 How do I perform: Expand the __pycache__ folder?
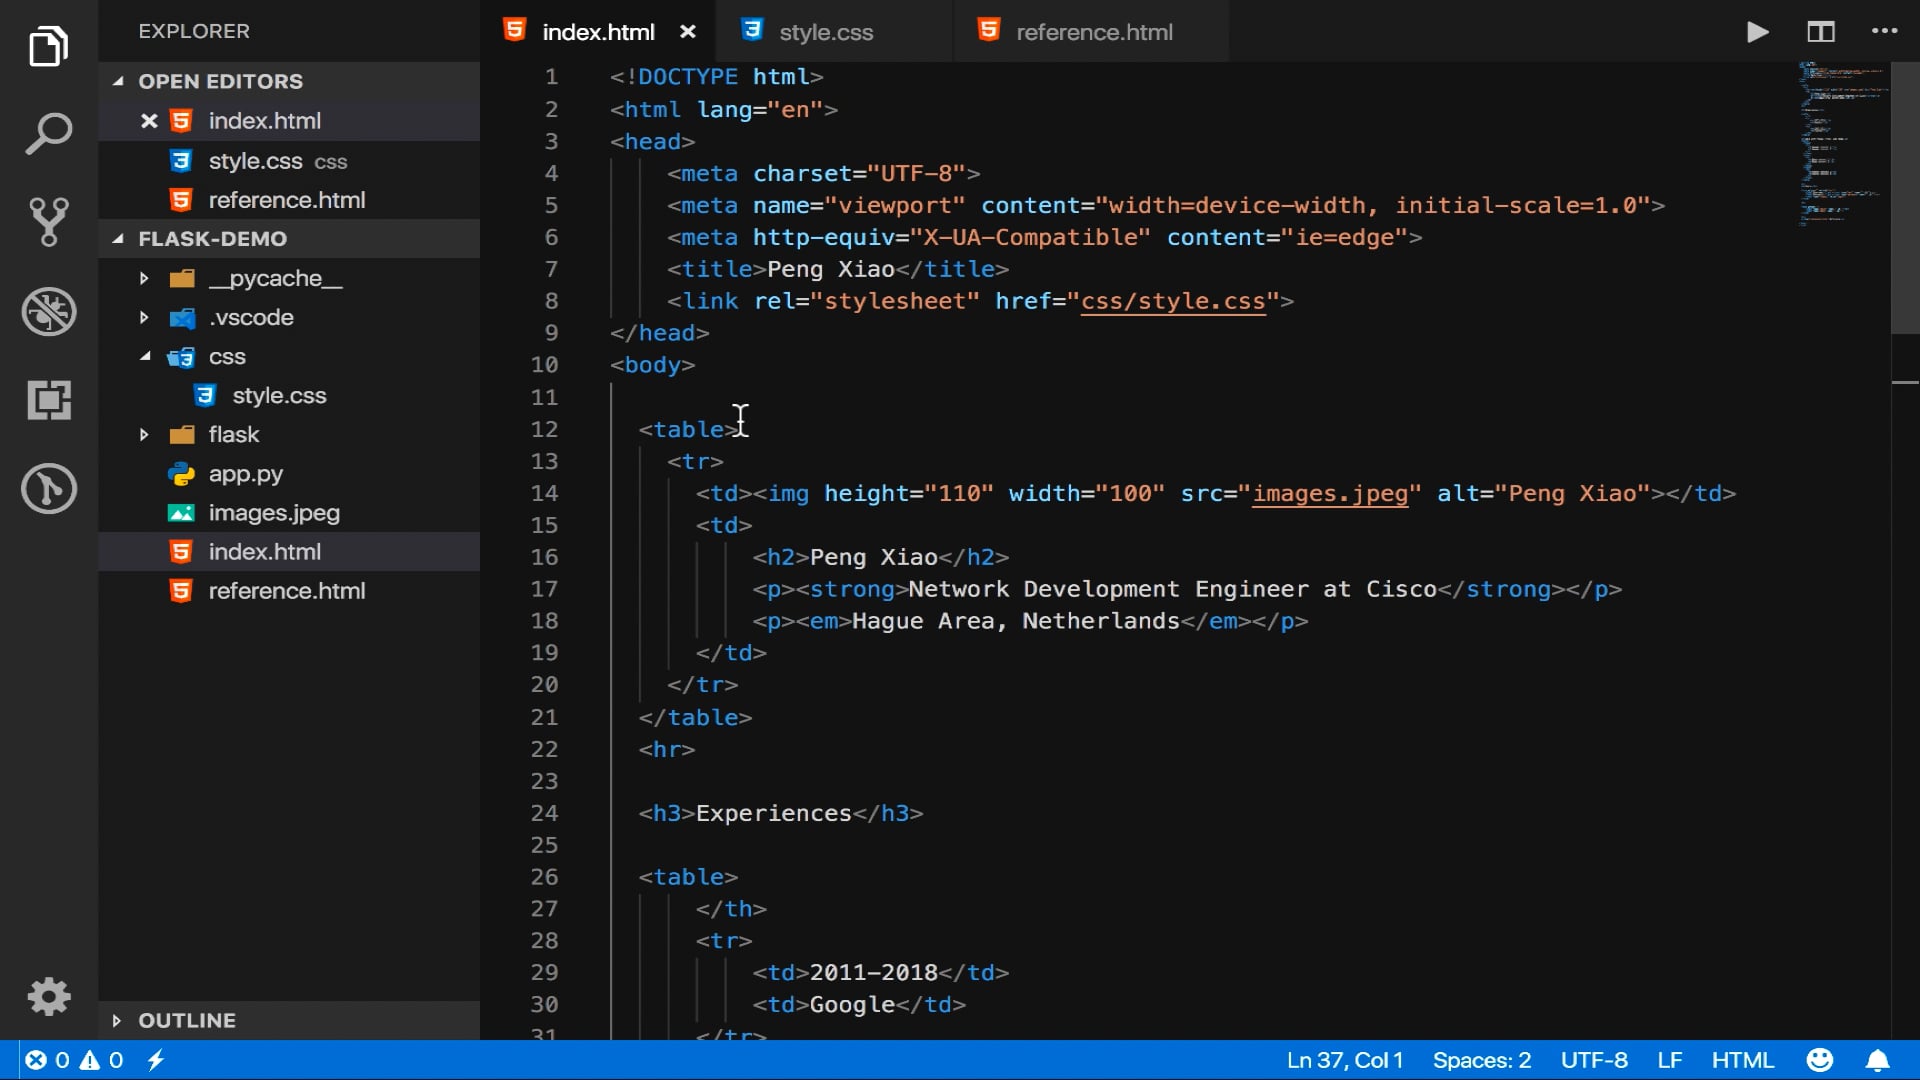click(x=145, y=278)
